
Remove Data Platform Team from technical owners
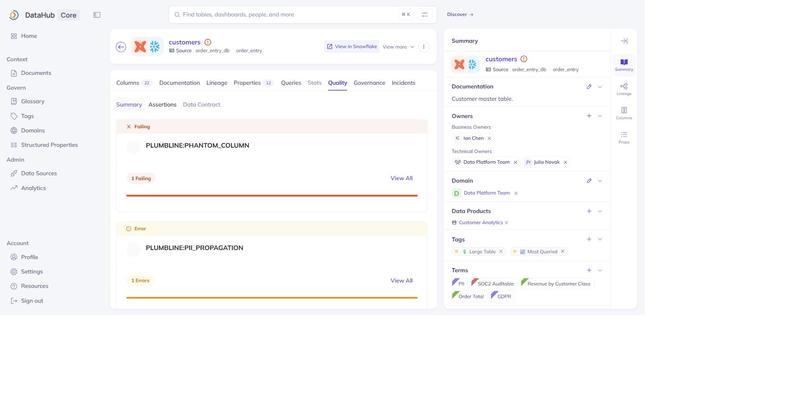point(516,163)
